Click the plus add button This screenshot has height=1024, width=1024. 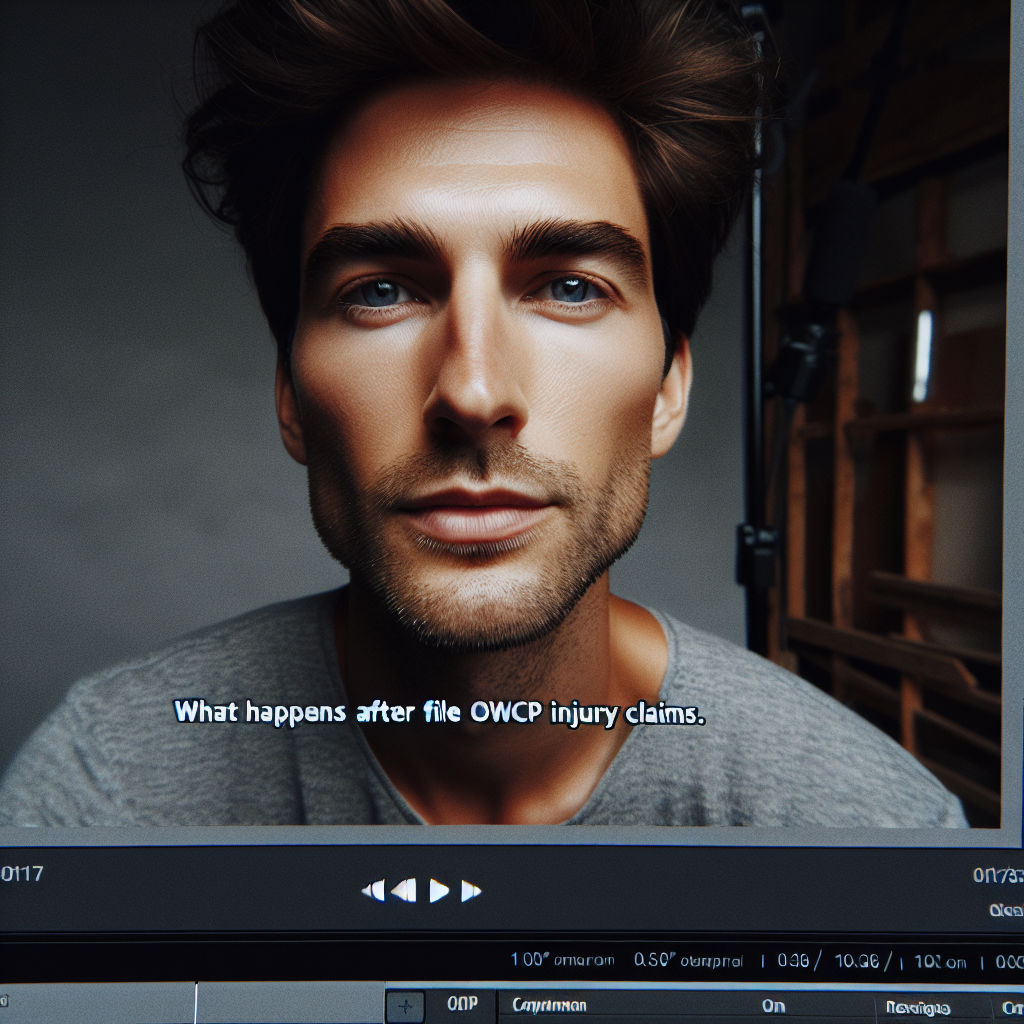coord(405,1007)
